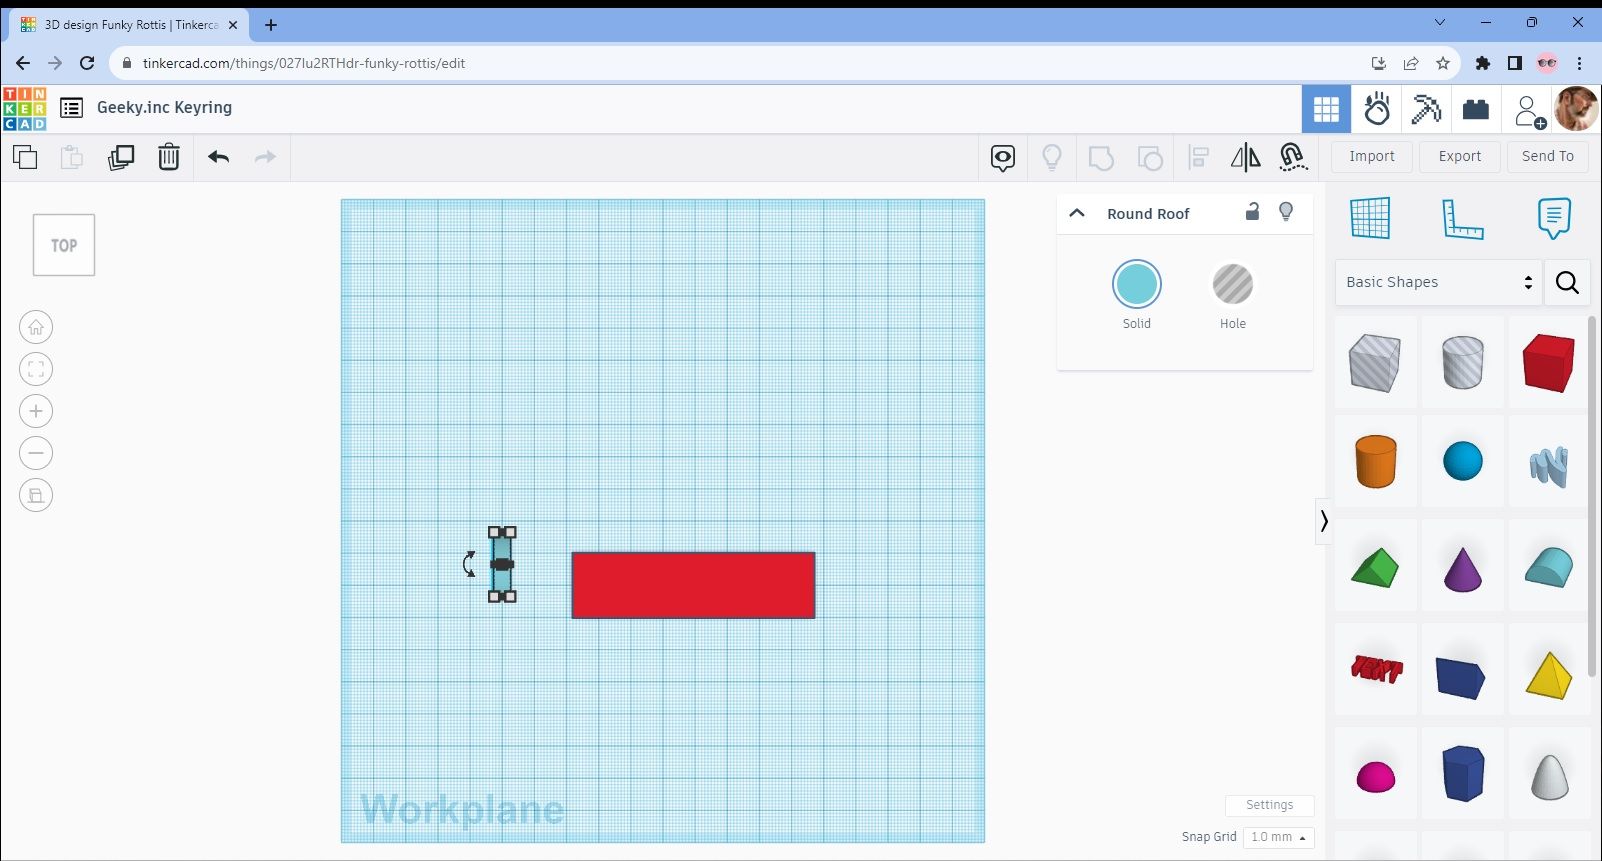Undo the last action
This screenshot has width=1602, height=861.
point(219,157)
